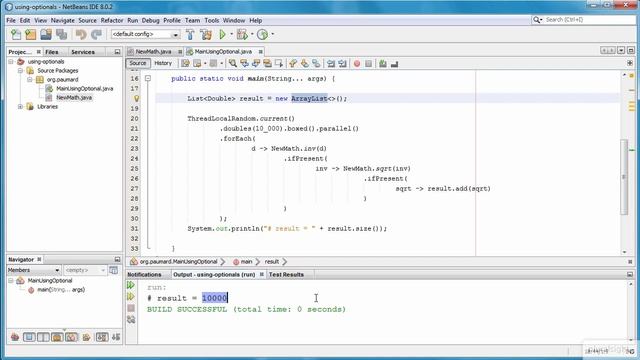Image resolution: width=640 pixels, height=360 pixels.
Task: Collapse the using-optionals project node
Action: pos(11,62)
